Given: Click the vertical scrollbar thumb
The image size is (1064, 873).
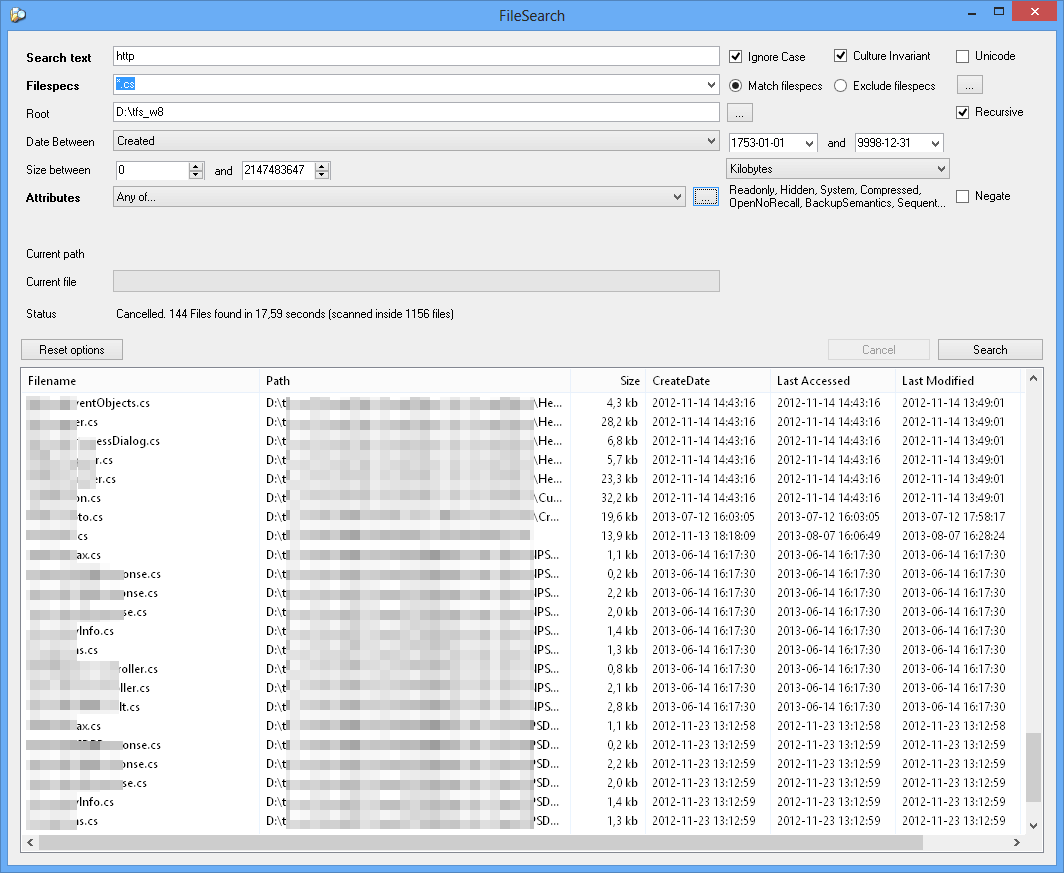Looking at the screenshot, I should [x=1033, y=767].
